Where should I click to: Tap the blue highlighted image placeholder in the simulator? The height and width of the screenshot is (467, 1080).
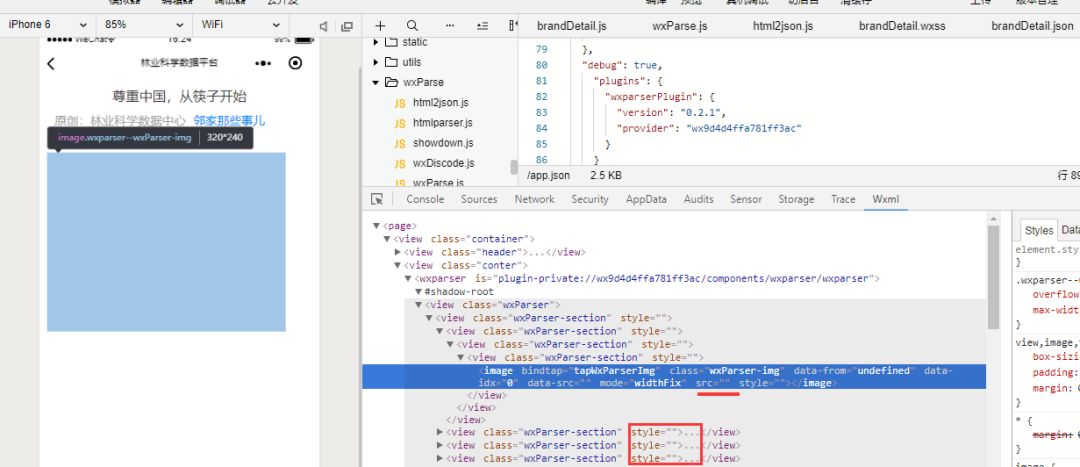click(x=166, y=242)
